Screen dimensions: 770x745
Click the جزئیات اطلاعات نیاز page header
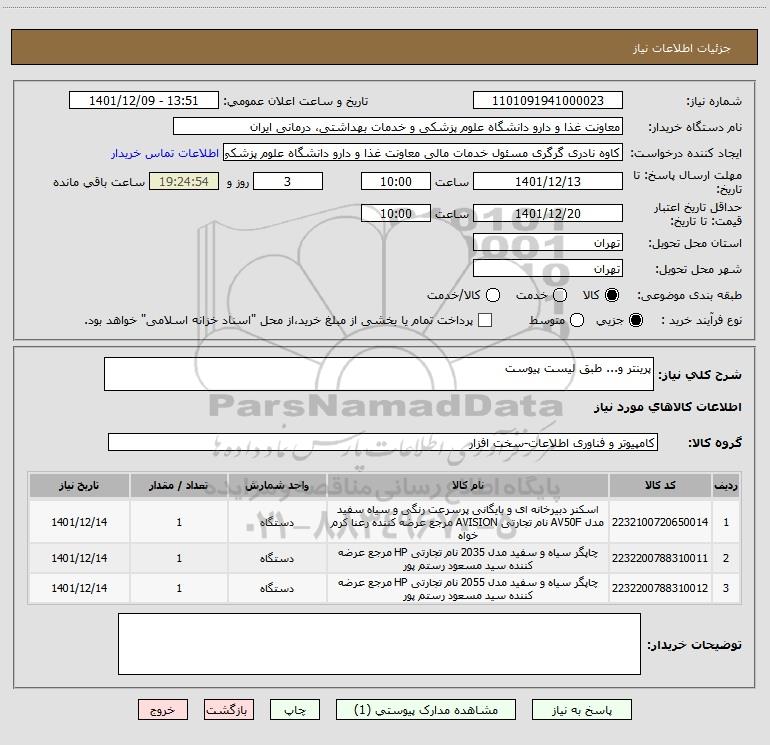(x=682, y=48)
